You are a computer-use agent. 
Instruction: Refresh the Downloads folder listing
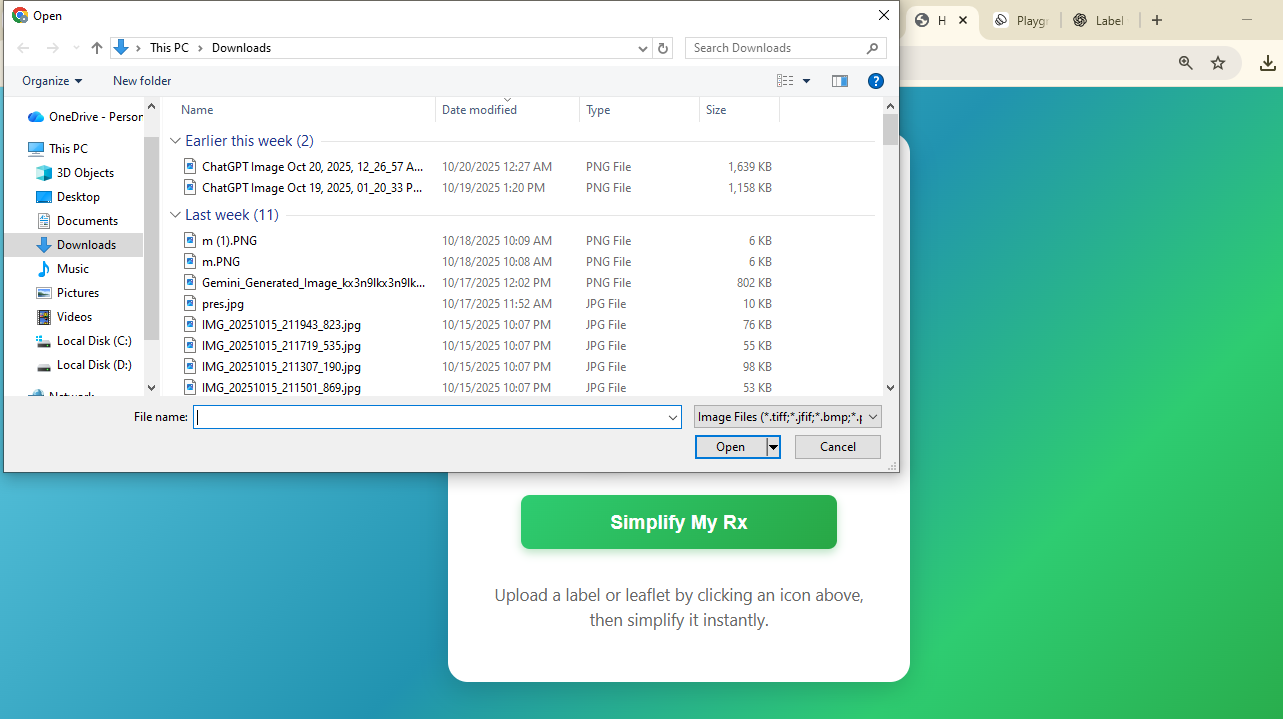point(663,48)
